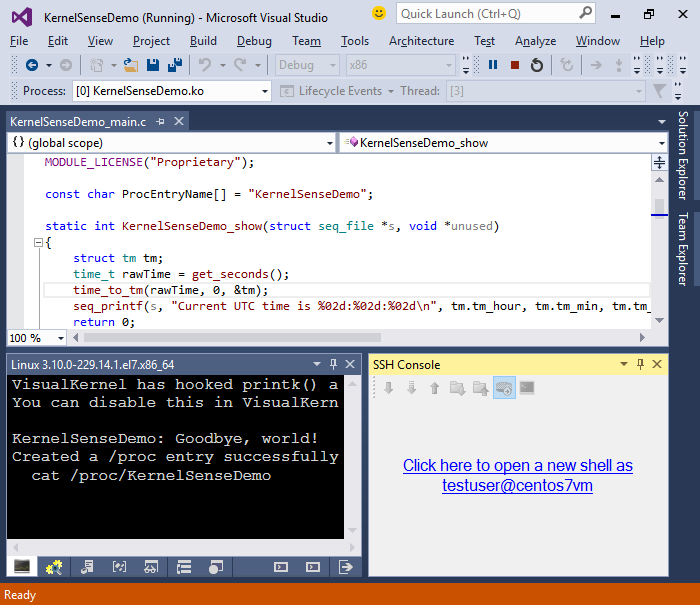Open the Solution Explorer side tab
The height and width of the screenshot is (605, 700).
683,155
